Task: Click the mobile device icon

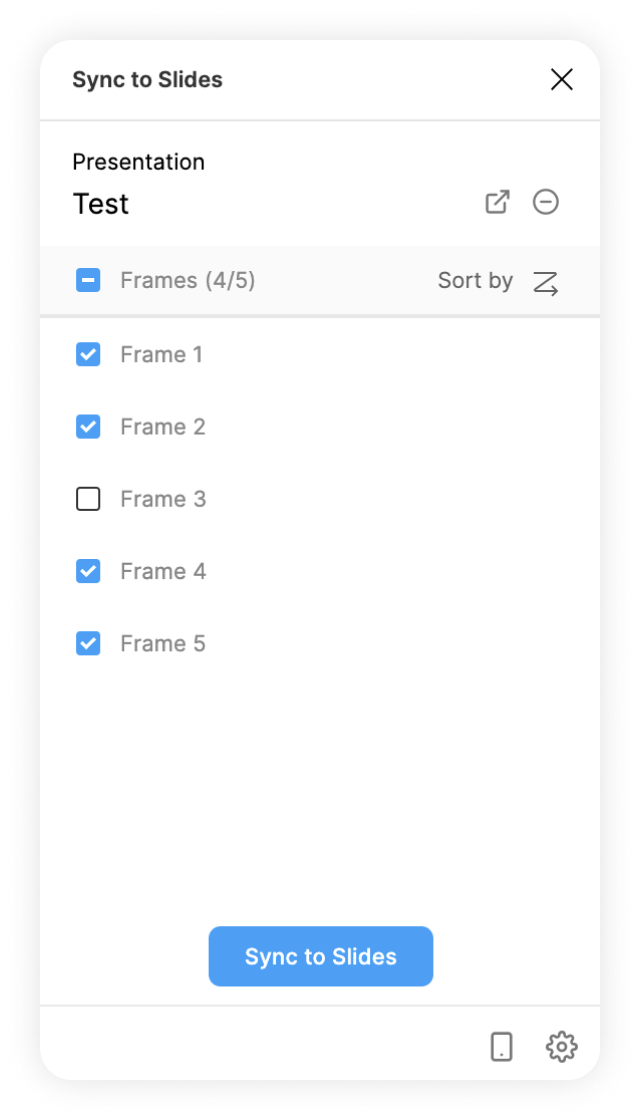Action: 502,1047
